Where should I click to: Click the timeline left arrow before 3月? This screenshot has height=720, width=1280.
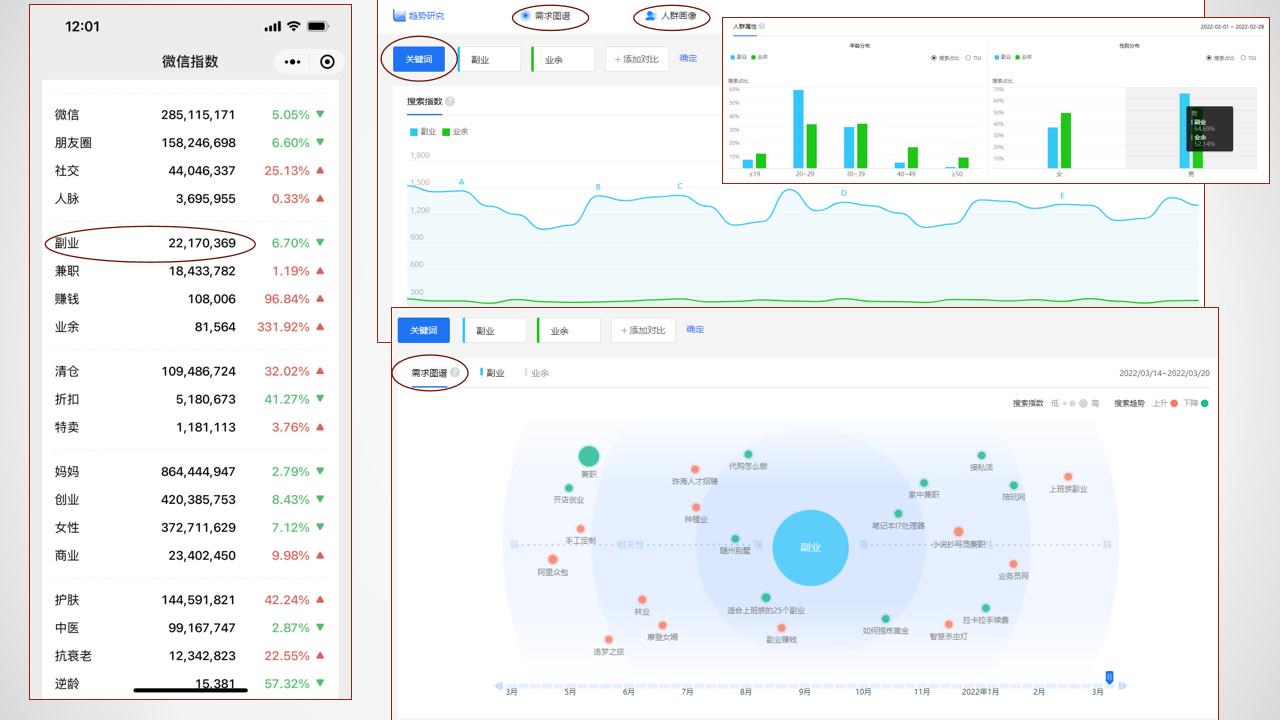(498, 686)
